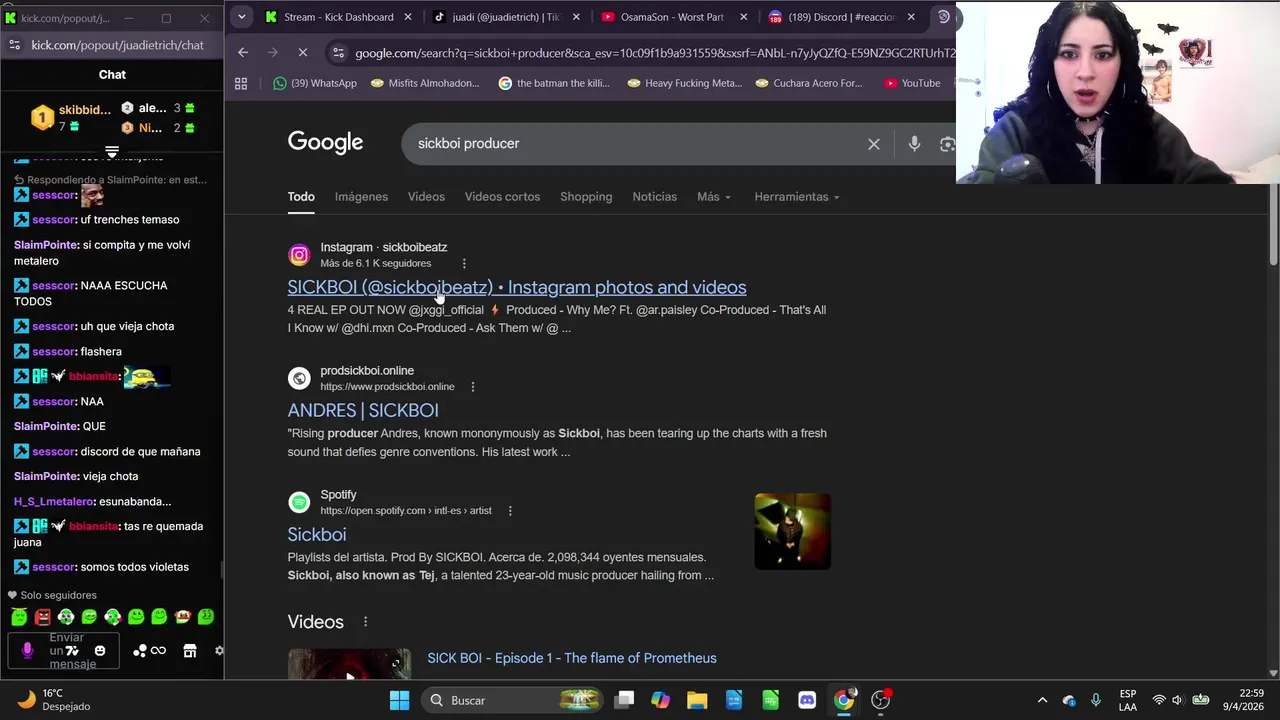
Task: Close the OsamaSon YouTube tab
Action: [743, 17]
